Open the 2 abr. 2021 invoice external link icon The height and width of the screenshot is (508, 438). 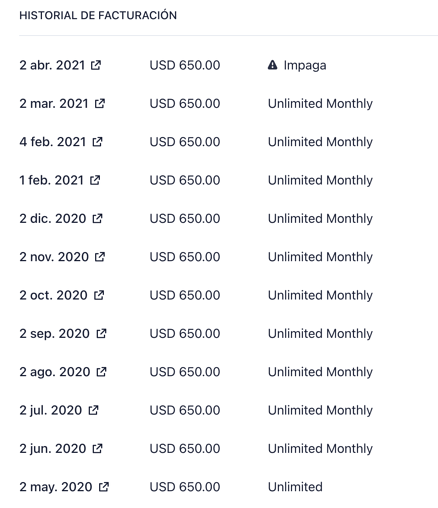[x=96, y=65]
